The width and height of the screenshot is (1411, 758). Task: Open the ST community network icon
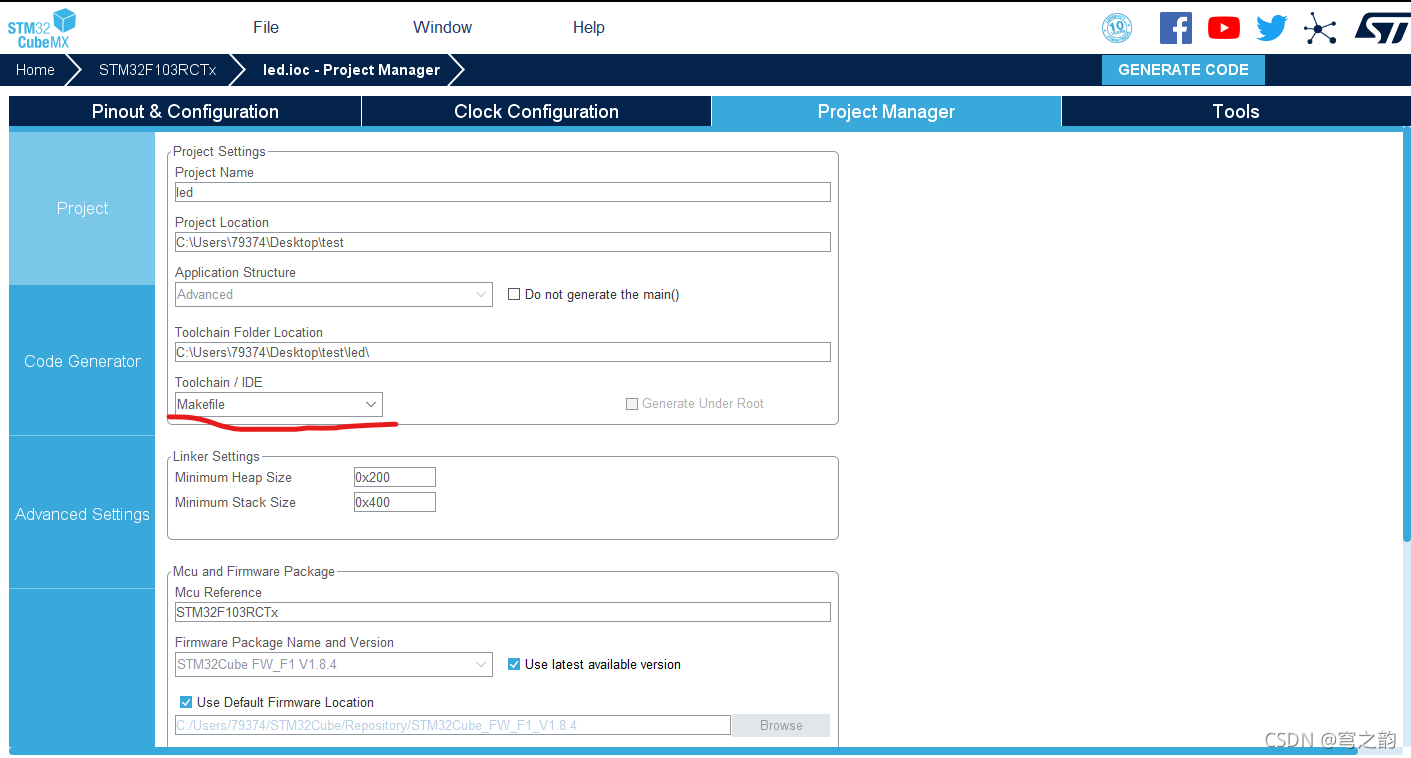[x=1320, y=28]
